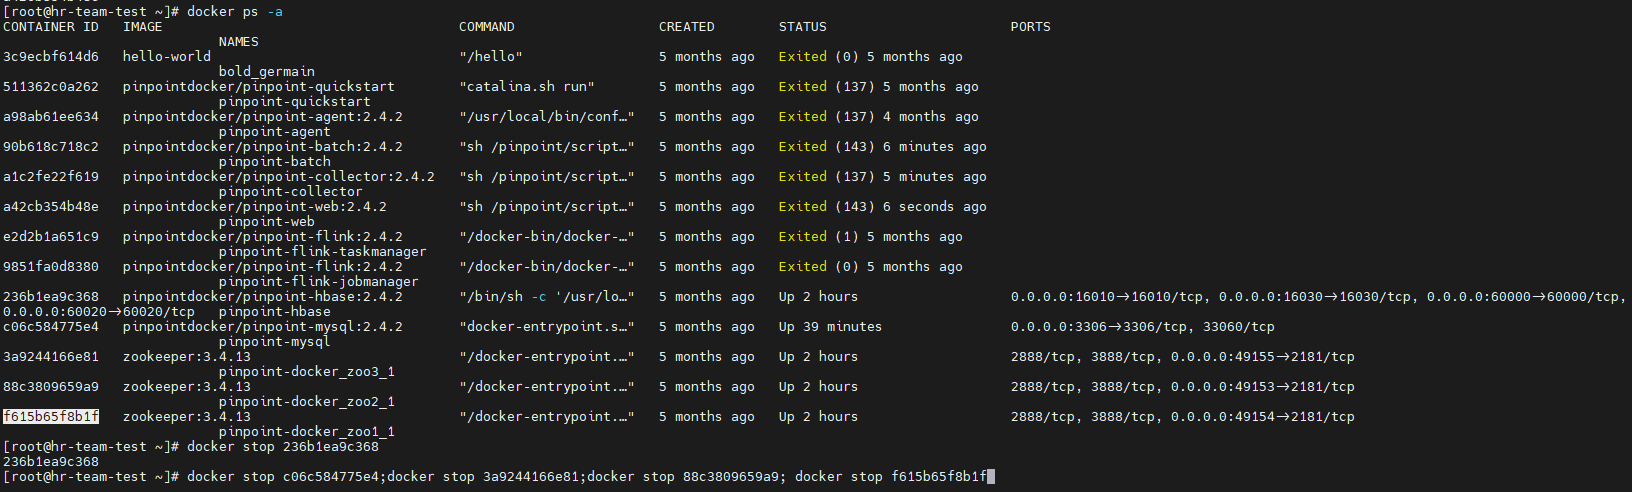Select container ID 3c9ecbf614d6
Screen dimensions: 1632x492
[51, 57]
